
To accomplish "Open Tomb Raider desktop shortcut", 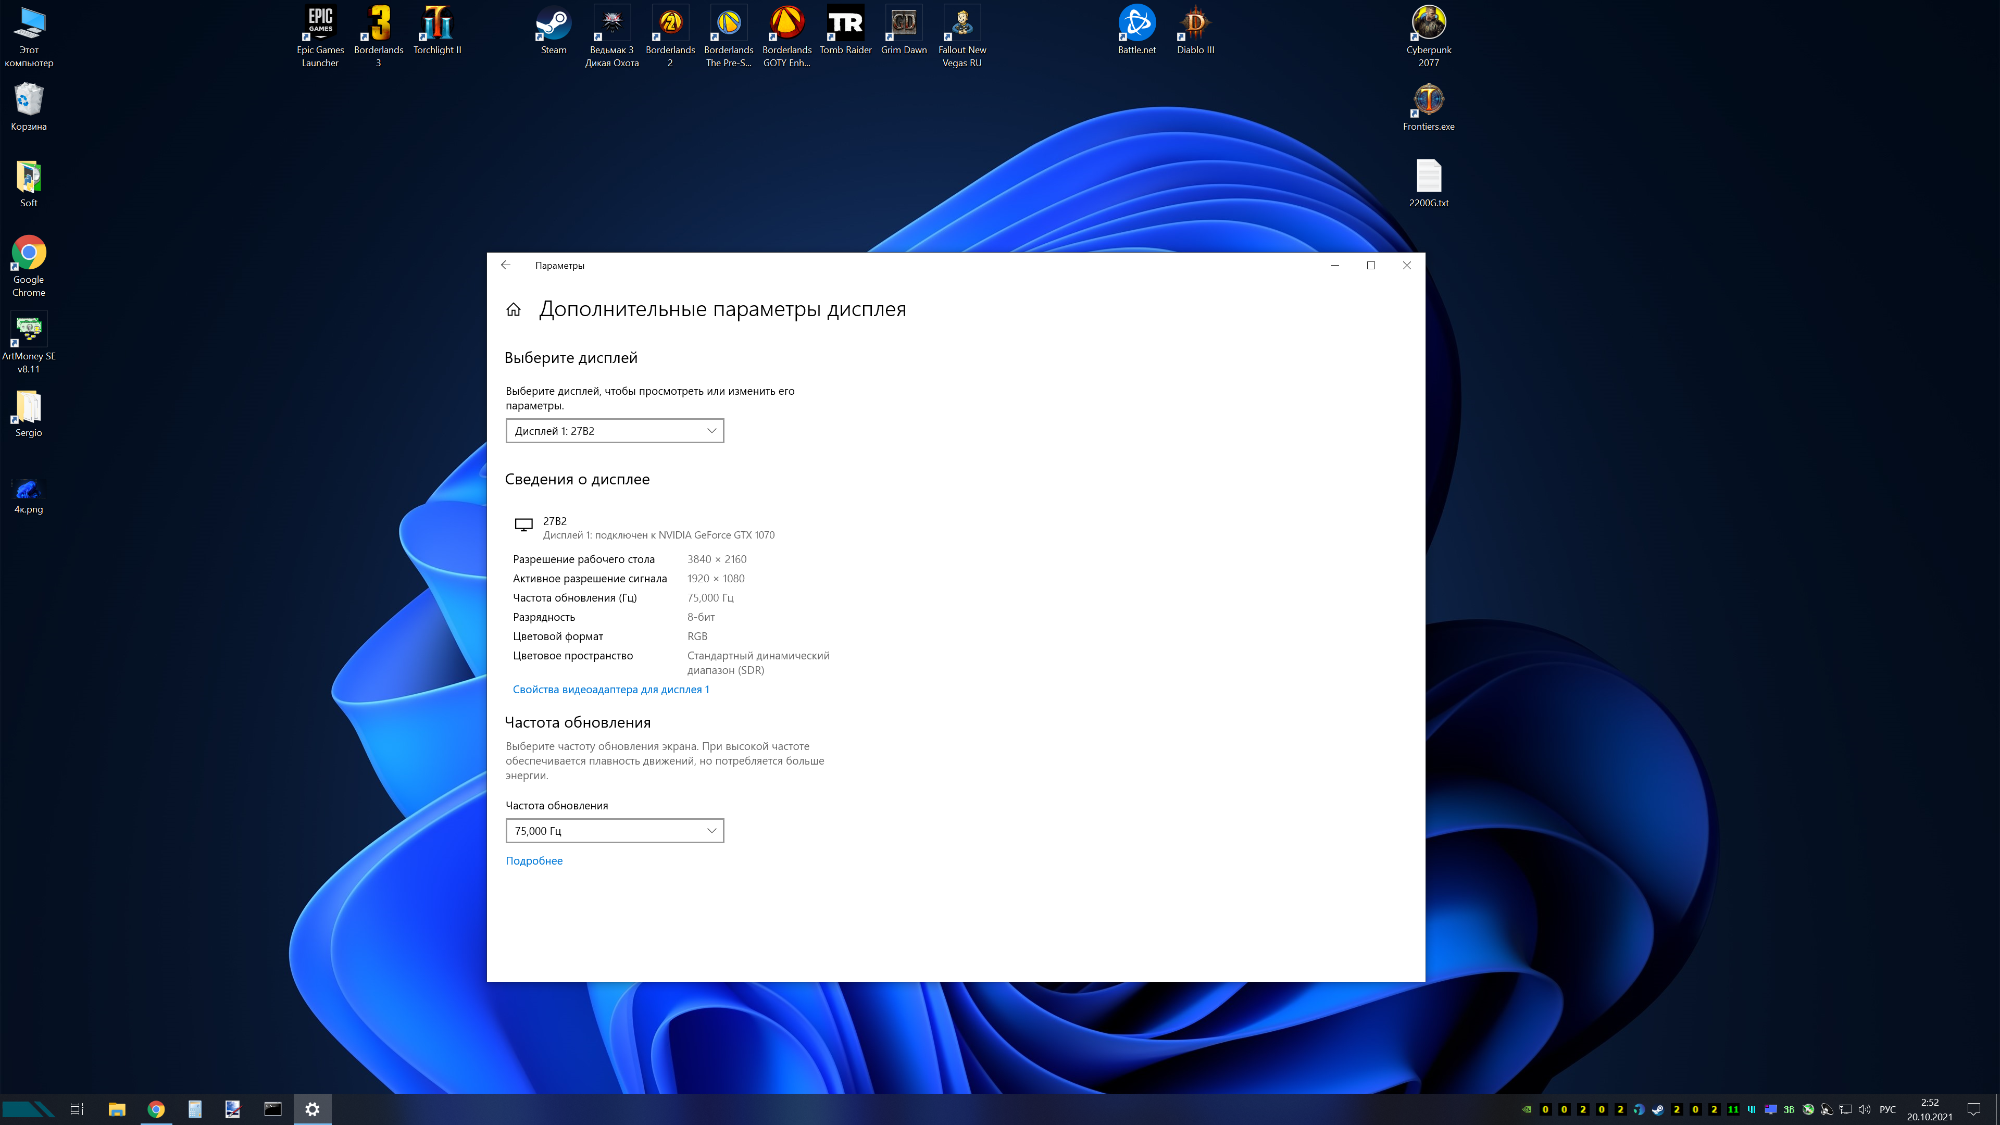I will coord(845,24).
